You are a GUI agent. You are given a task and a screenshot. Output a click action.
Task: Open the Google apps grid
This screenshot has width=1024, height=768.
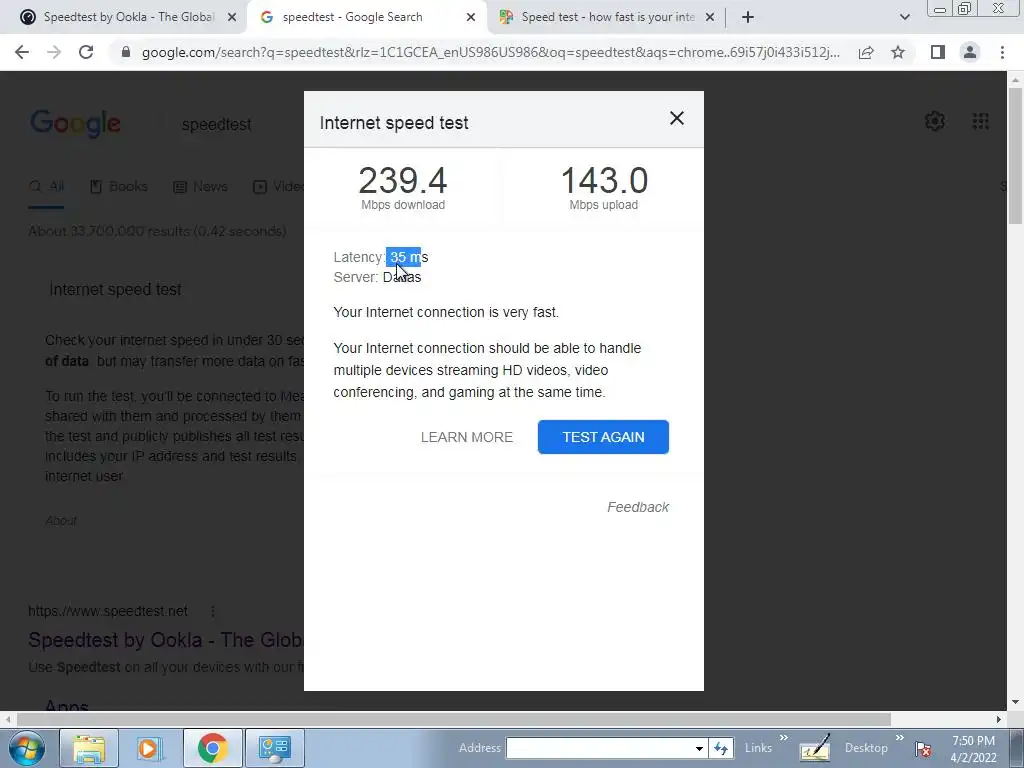pyautogui.click(x=980, y=121)
